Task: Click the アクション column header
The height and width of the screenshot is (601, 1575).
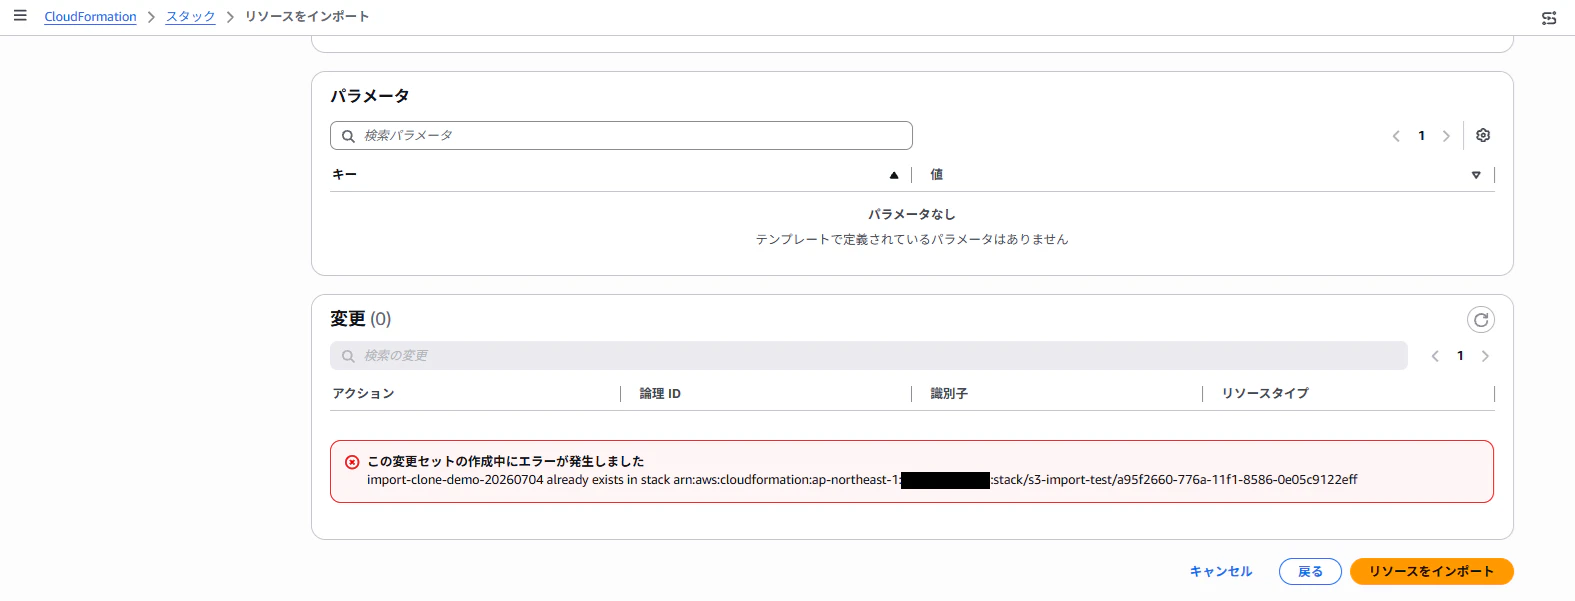Action: coord(363,394)
